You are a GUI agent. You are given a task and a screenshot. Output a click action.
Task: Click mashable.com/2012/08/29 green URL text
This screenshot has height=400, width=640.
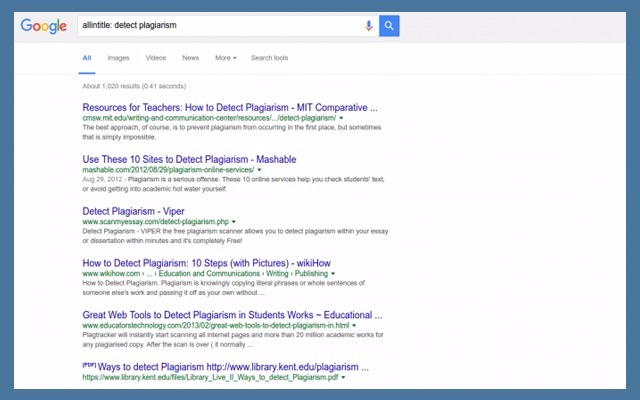168,170
